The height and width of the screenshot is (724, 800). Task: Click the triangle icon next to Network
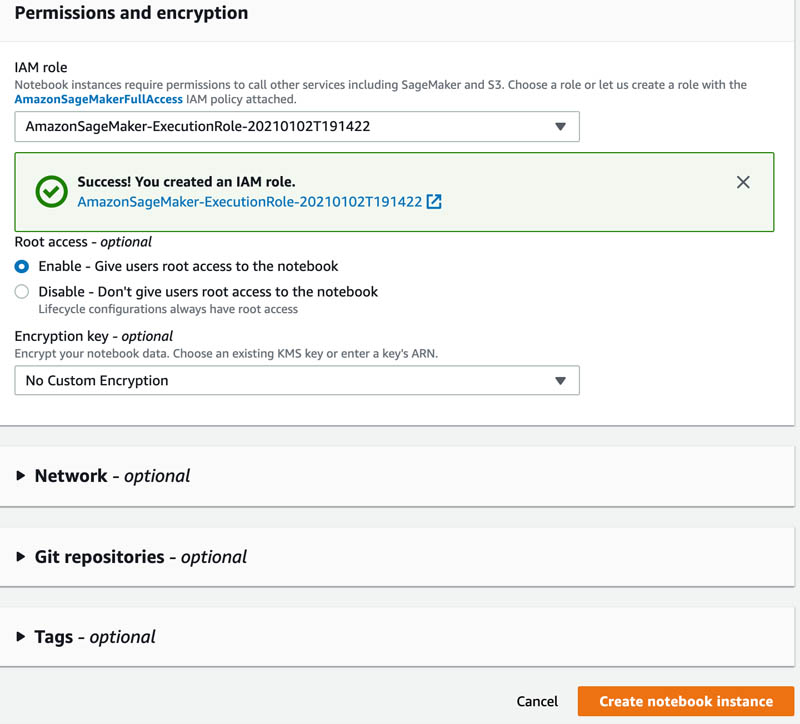coord(21,476)
